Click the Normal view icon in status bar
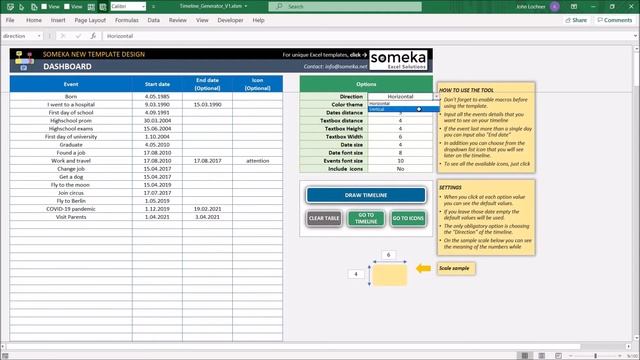Viewport: 640px width, 360px height. pos(525,356)
